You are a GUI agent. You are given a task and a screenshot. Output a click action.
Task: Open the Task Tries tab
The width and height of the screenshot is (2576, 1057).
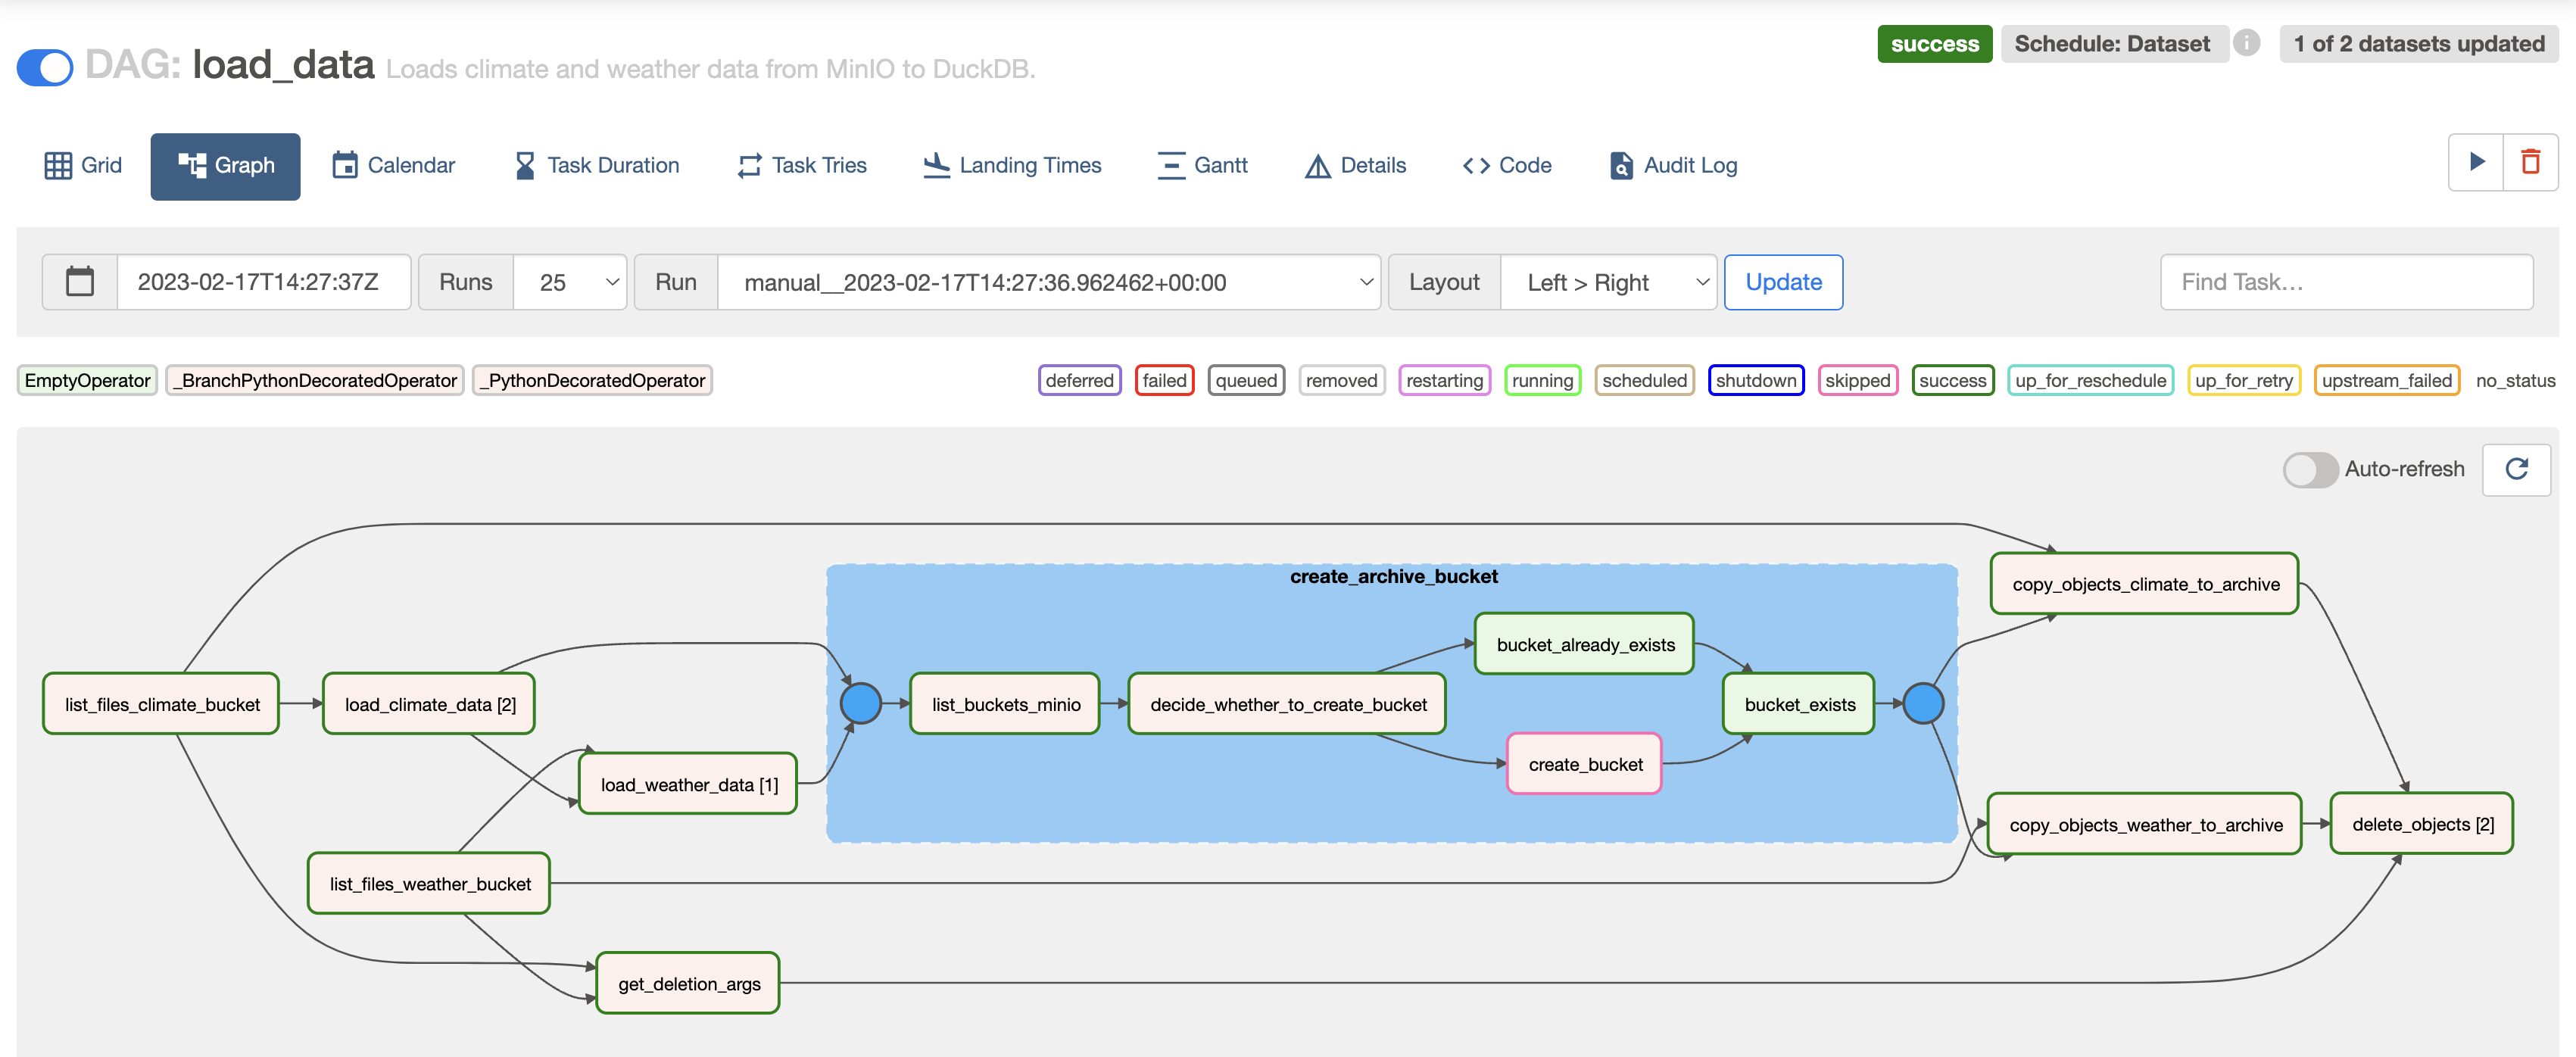pyautogui.click(x=802, y=165)
